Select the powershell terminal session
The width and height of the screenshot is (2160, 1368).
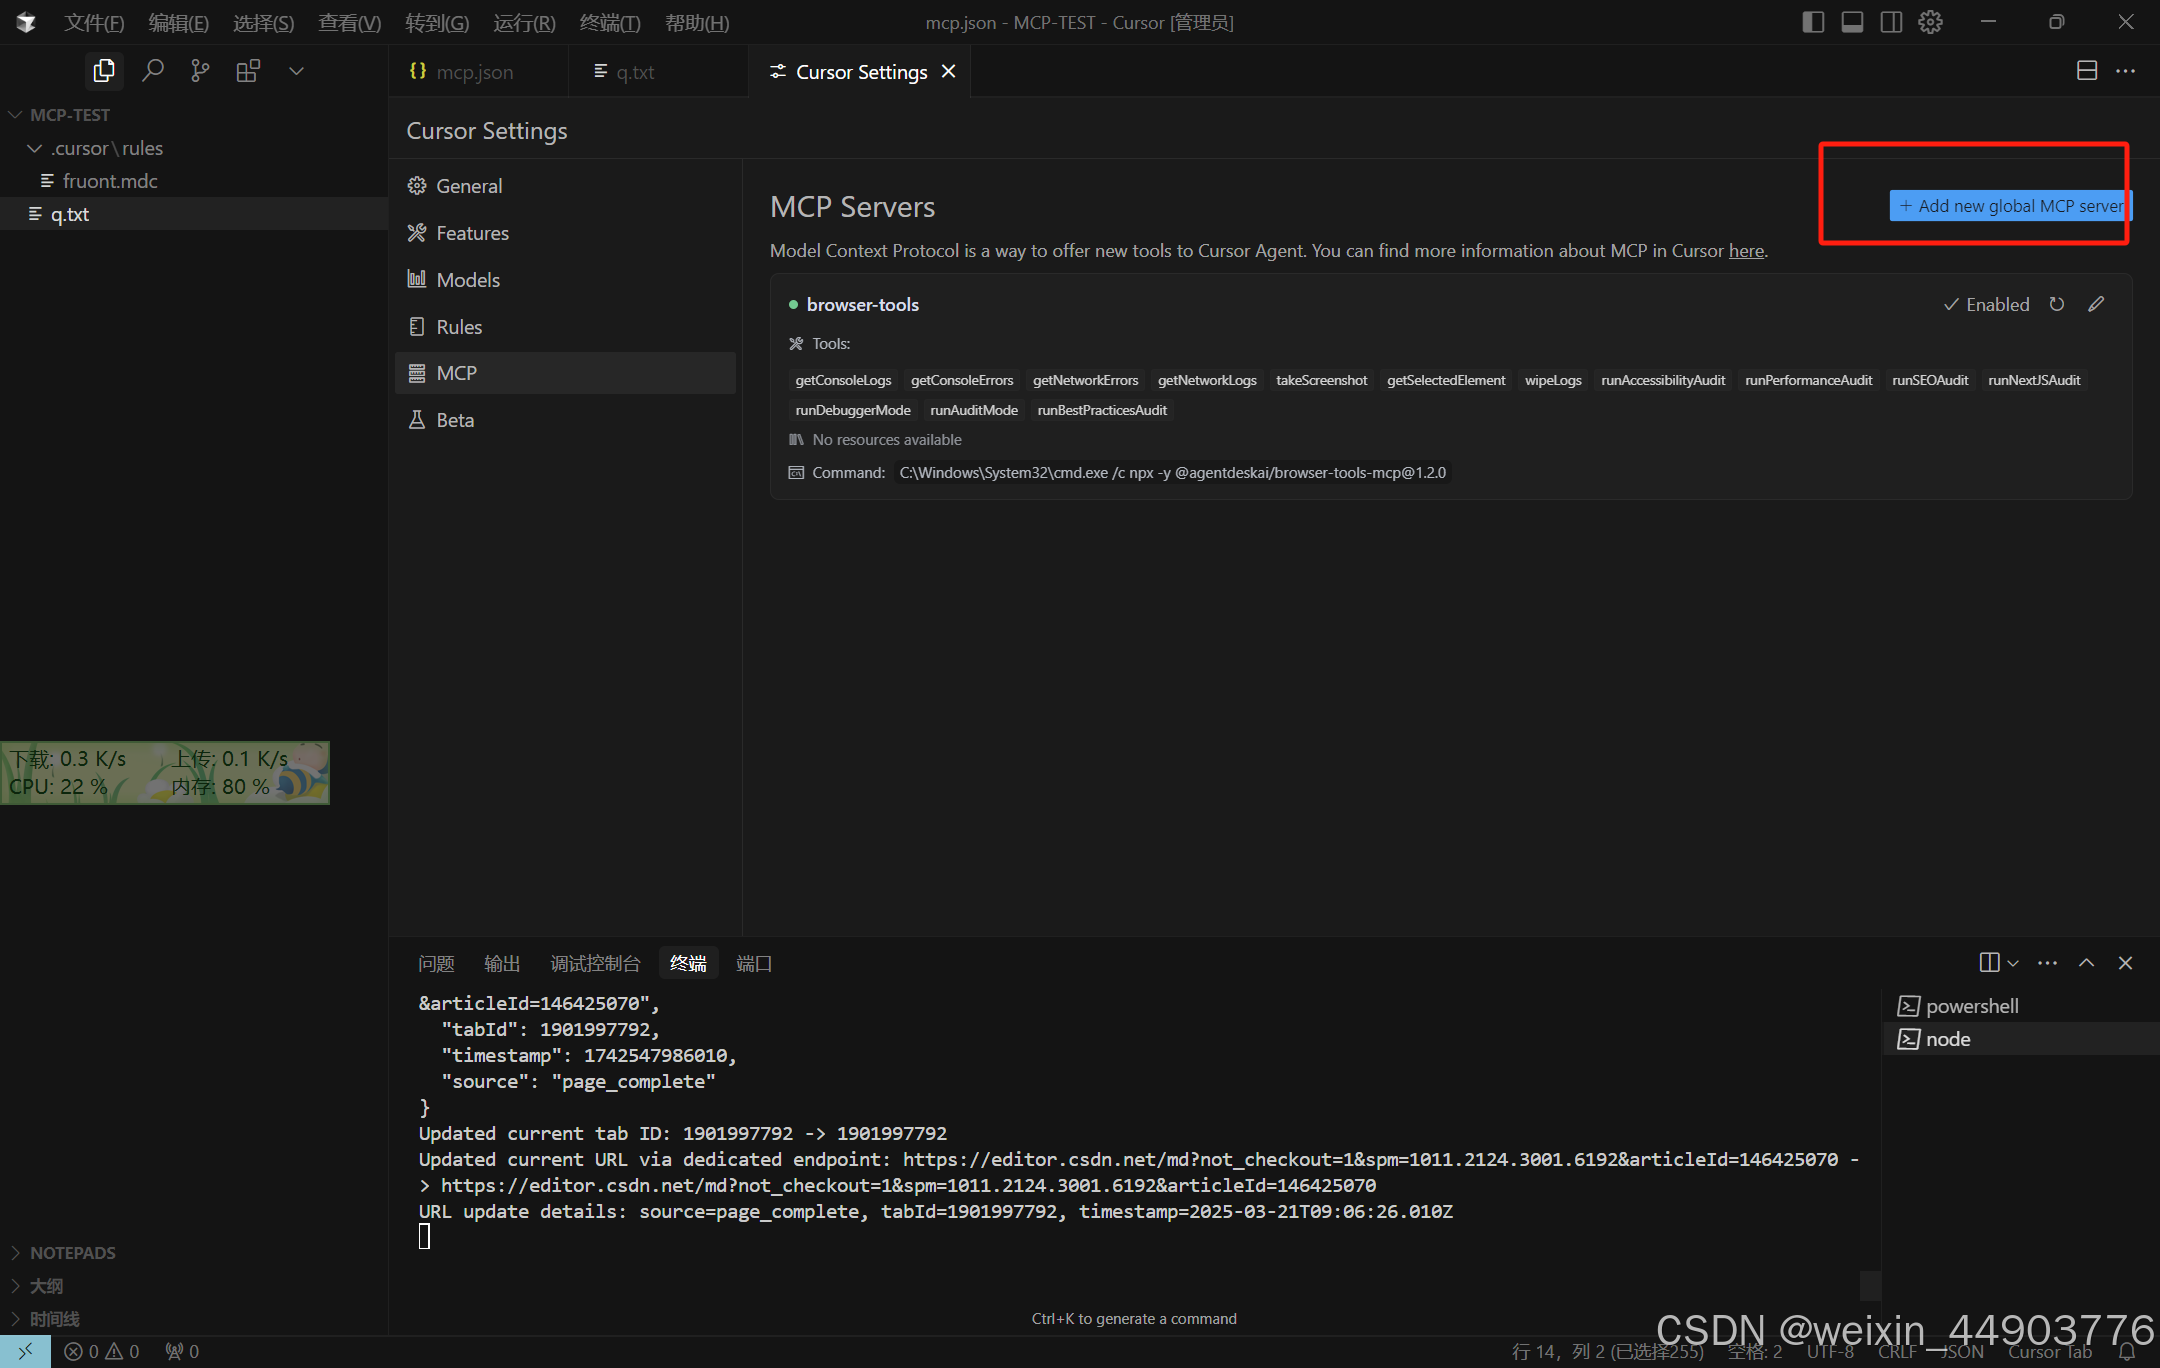click(x=1971, y=1006)
